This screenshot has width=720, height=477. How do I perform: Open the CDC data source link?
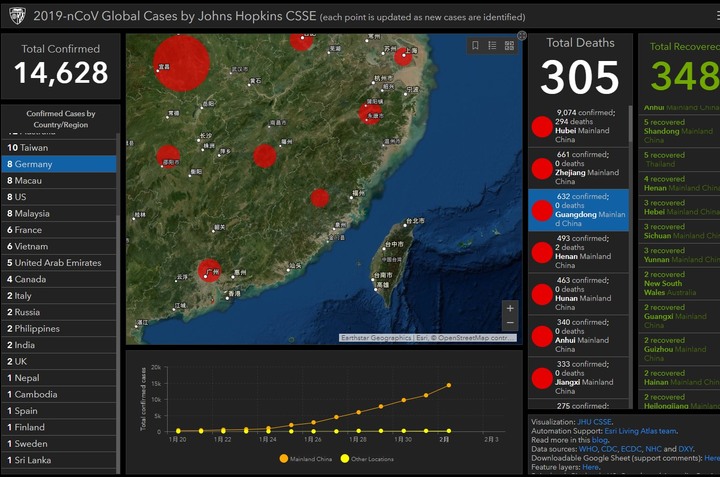coord(609,449)
